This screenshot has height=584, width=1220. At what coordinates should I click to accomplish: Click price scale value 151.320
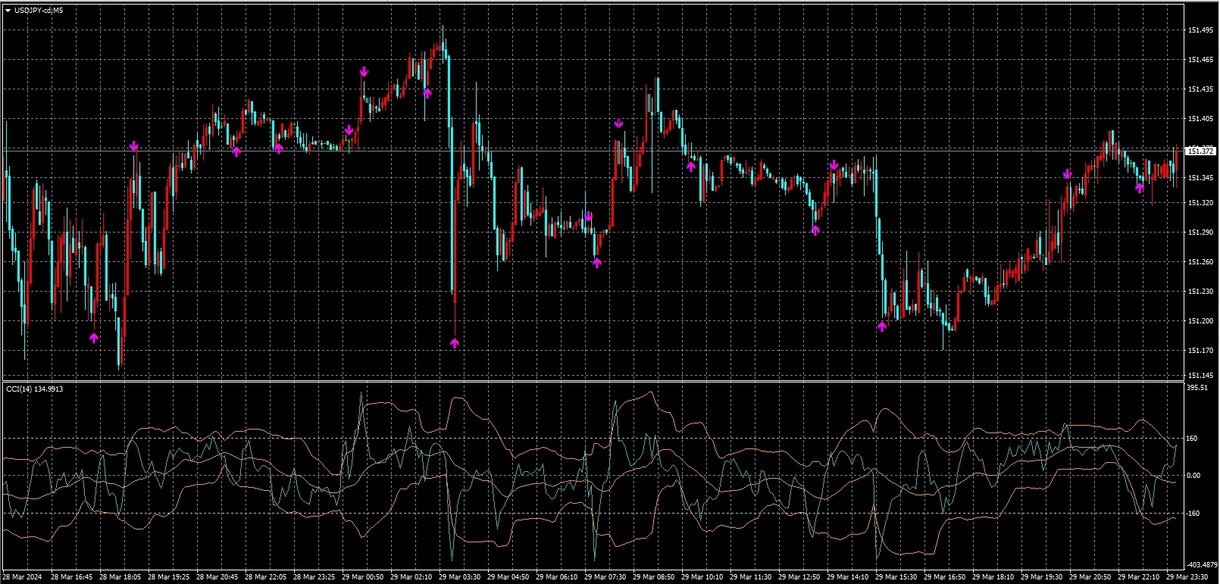point(1200,203)
